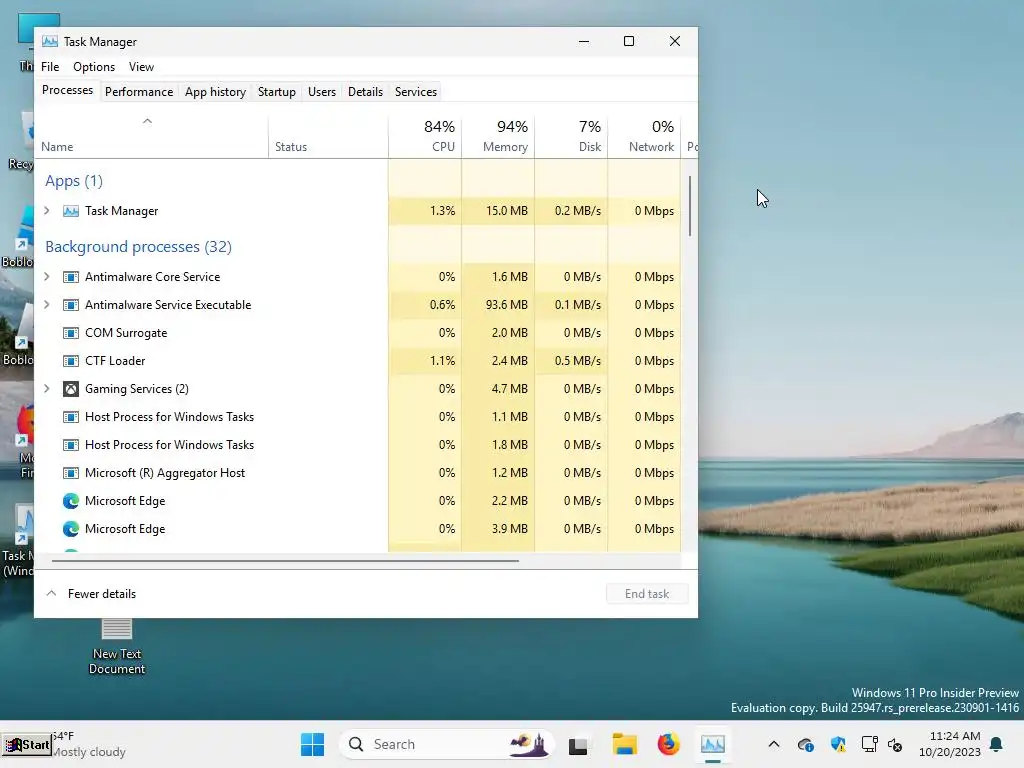Open the Windows Start menu logo
Image resolution: width=1024 pixels, height=768 pixels.
coord(312,744)
